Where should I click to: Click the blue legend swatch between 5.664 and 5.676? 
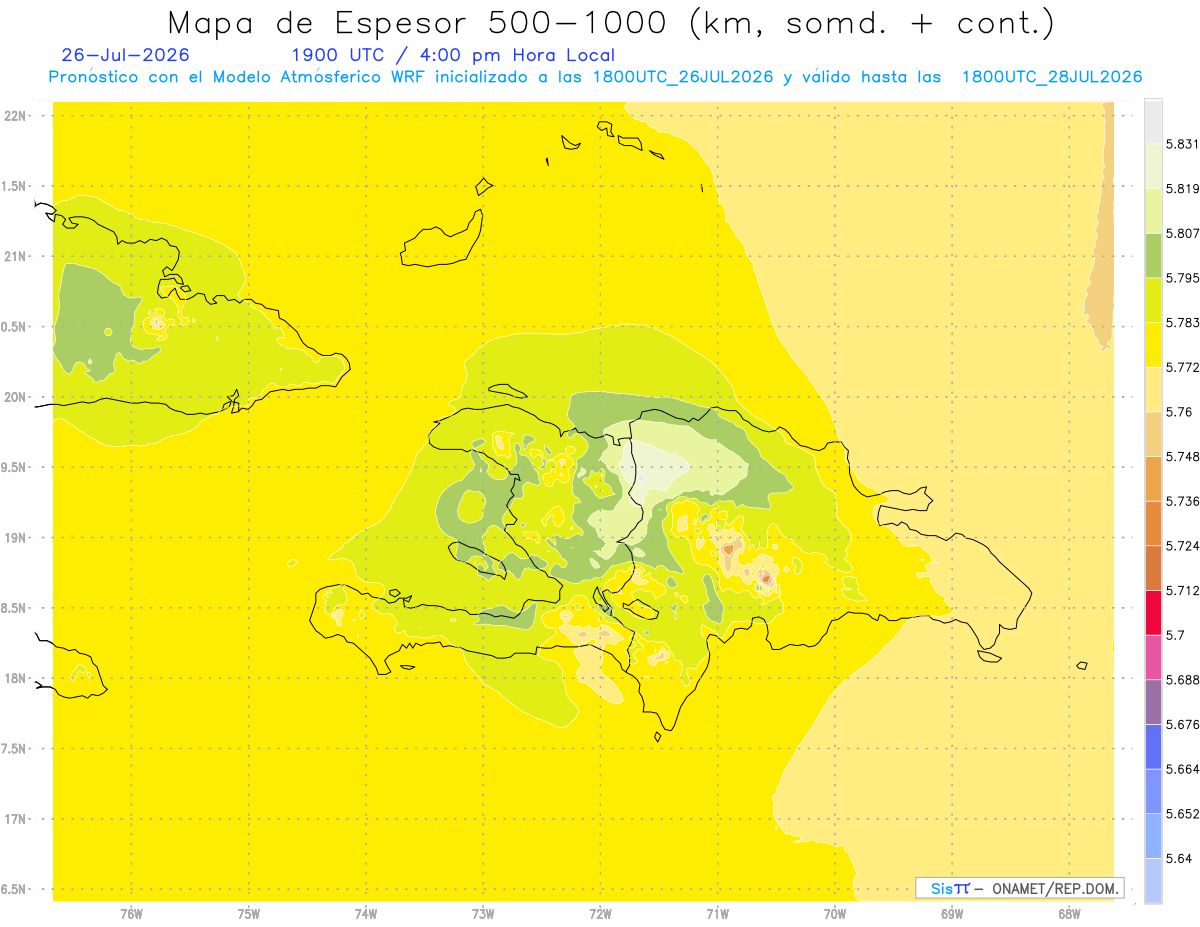tap(1153, 746)
